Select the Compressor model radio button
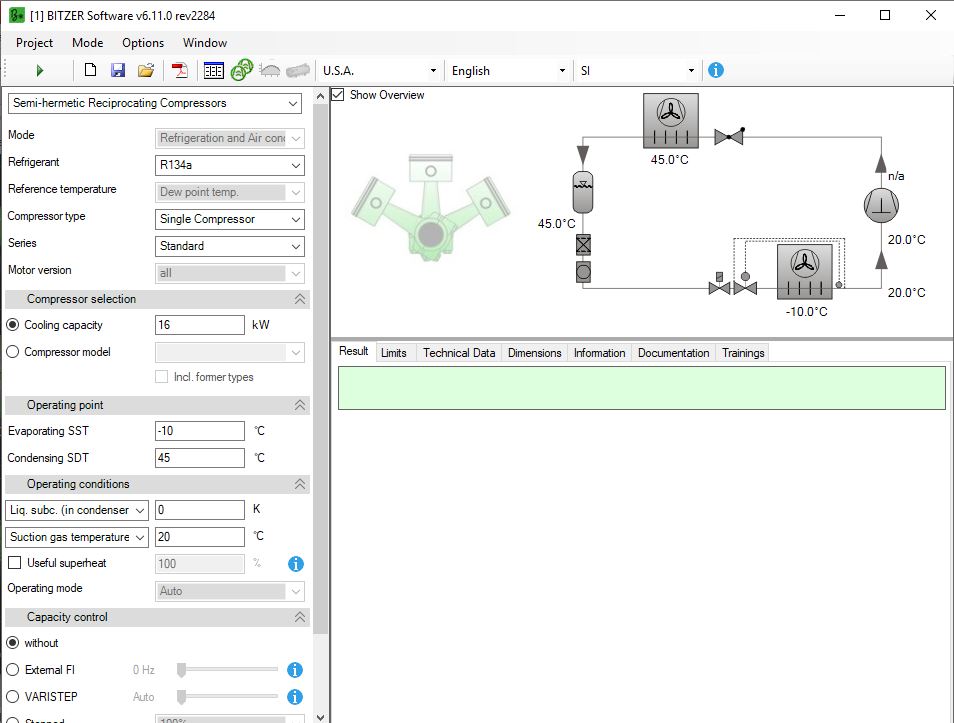The height and width of the screenshot is (723, 954). pyautogui.click(x=13, y=352)
